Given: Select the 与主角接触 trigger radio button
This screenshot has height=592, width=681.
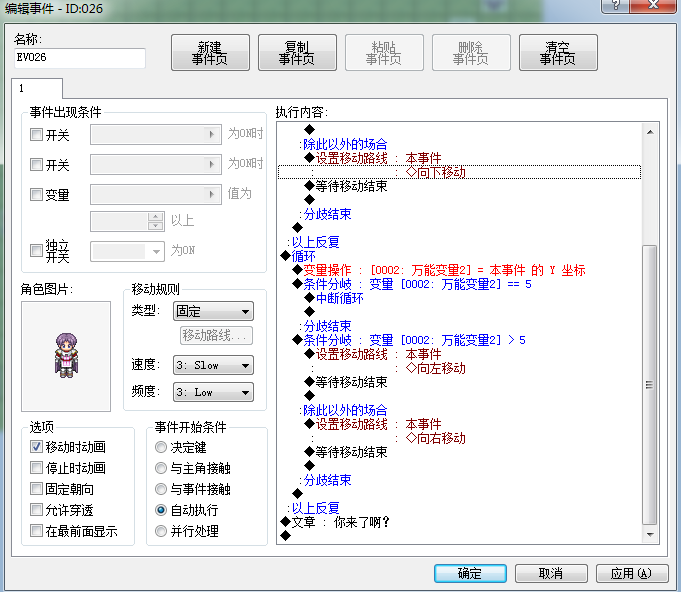Looking at the screenshot, I should tap(161, 468).
